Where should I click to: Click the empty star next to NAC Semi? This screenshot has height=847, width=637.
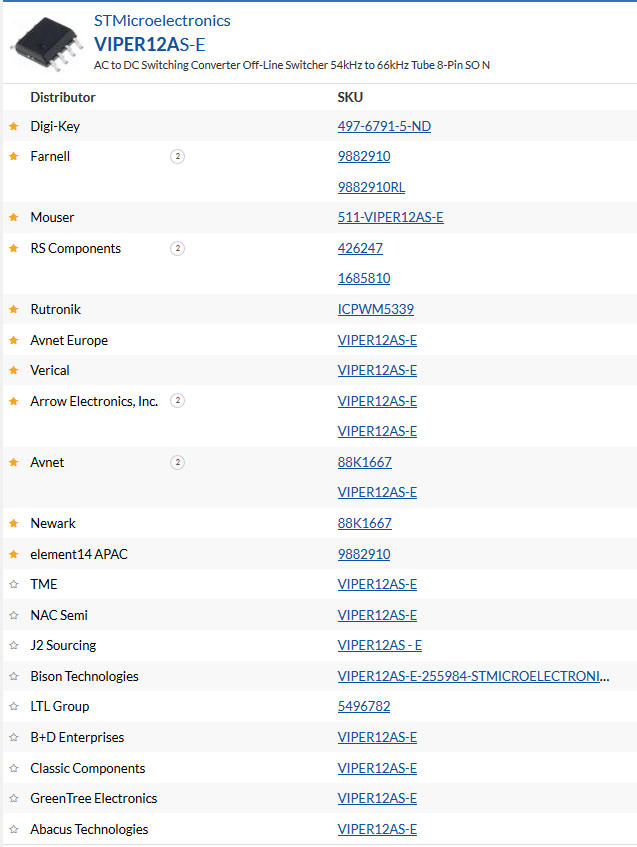[x=14, y=615]
